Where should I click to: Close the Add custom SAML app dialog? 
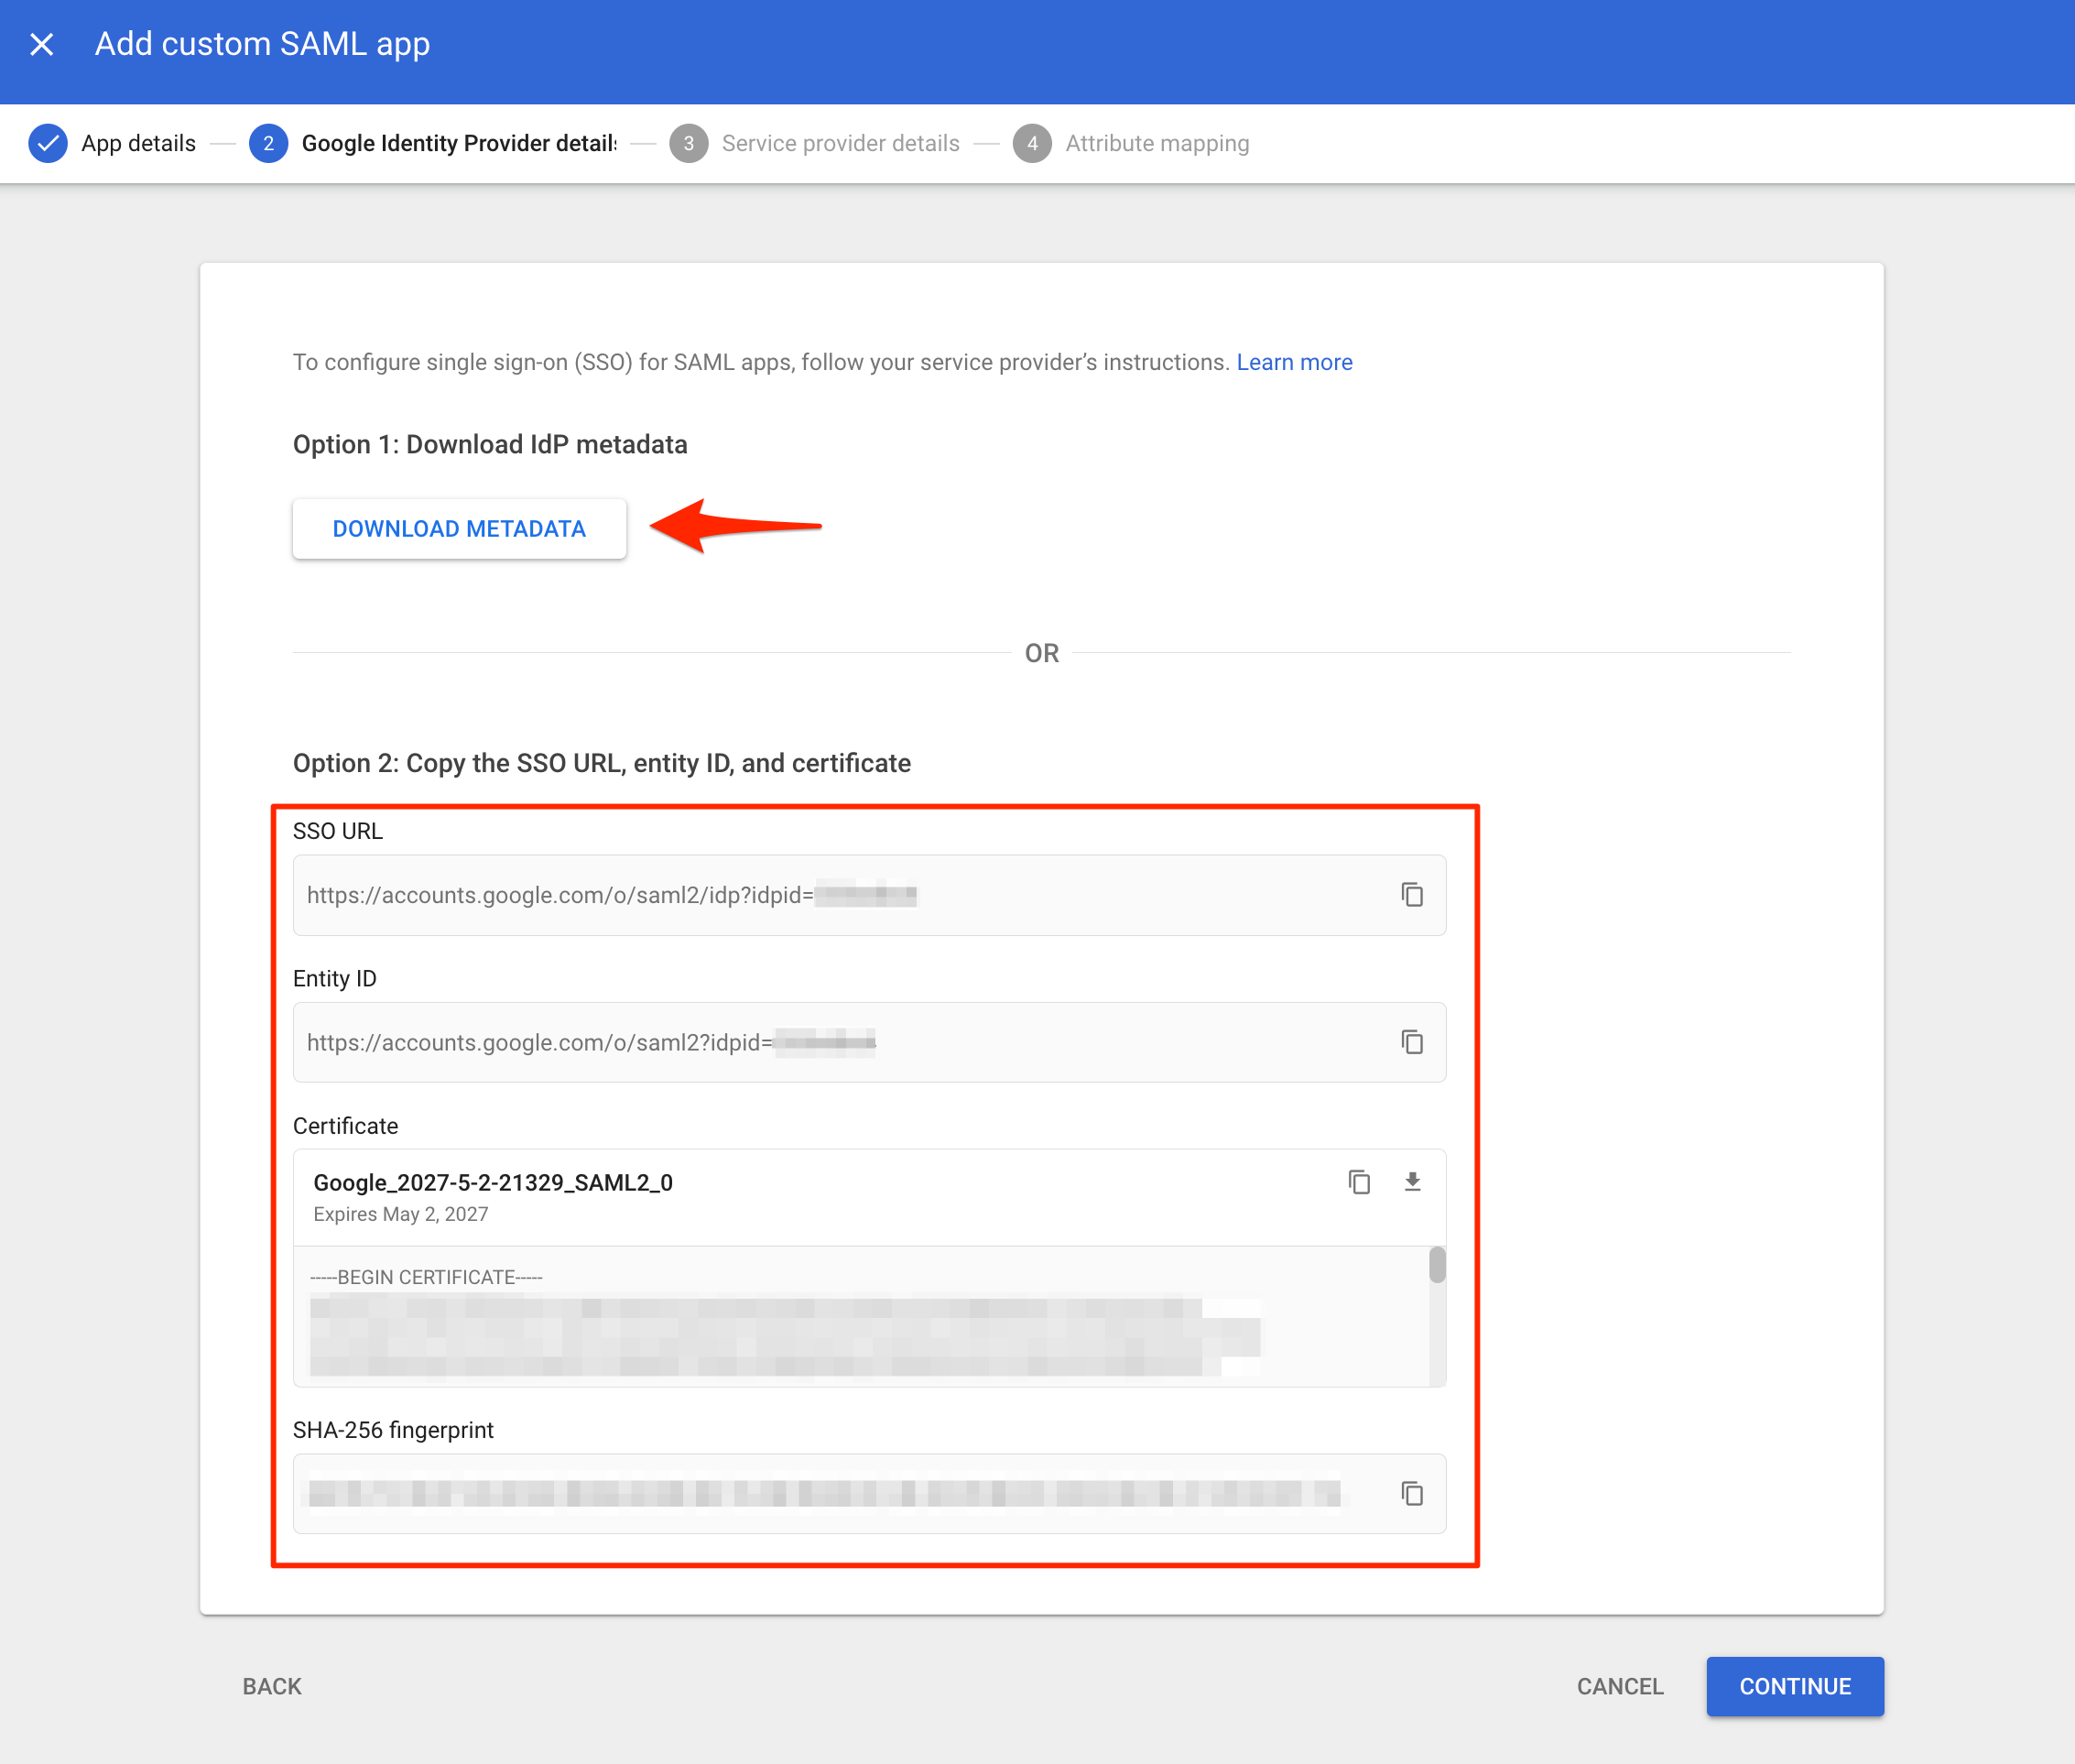(42, 44)
